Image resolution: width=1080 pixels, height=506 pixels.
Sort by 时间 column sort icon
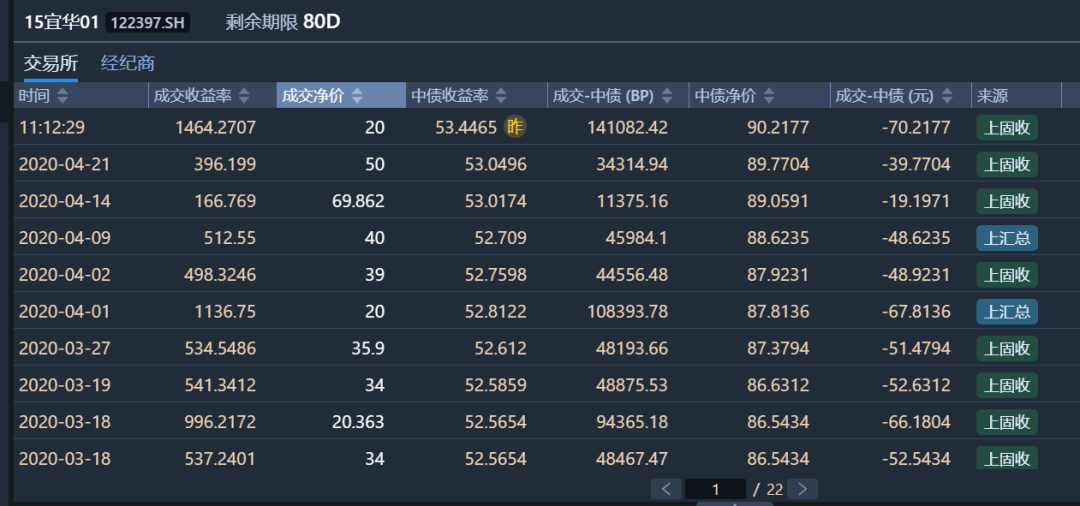tap(62, 96)
